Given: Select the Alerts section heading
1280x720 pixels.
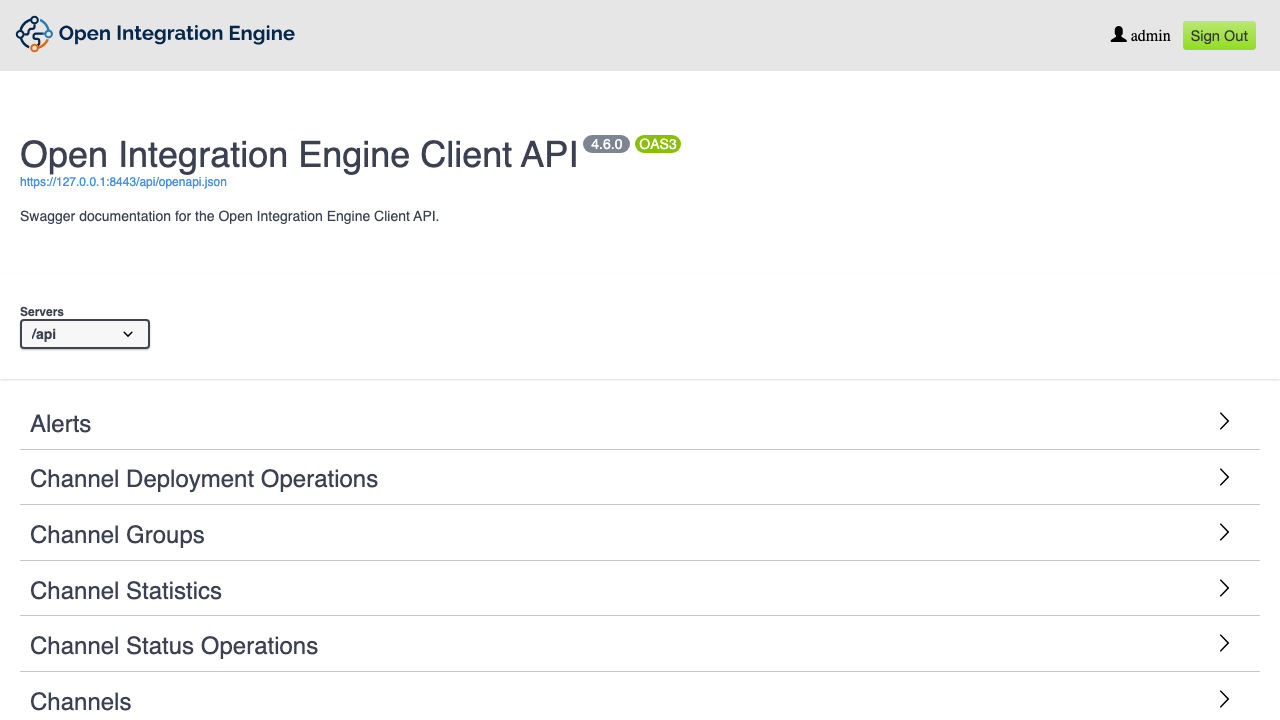Looking at the screenshot, I should click(61, 424).
